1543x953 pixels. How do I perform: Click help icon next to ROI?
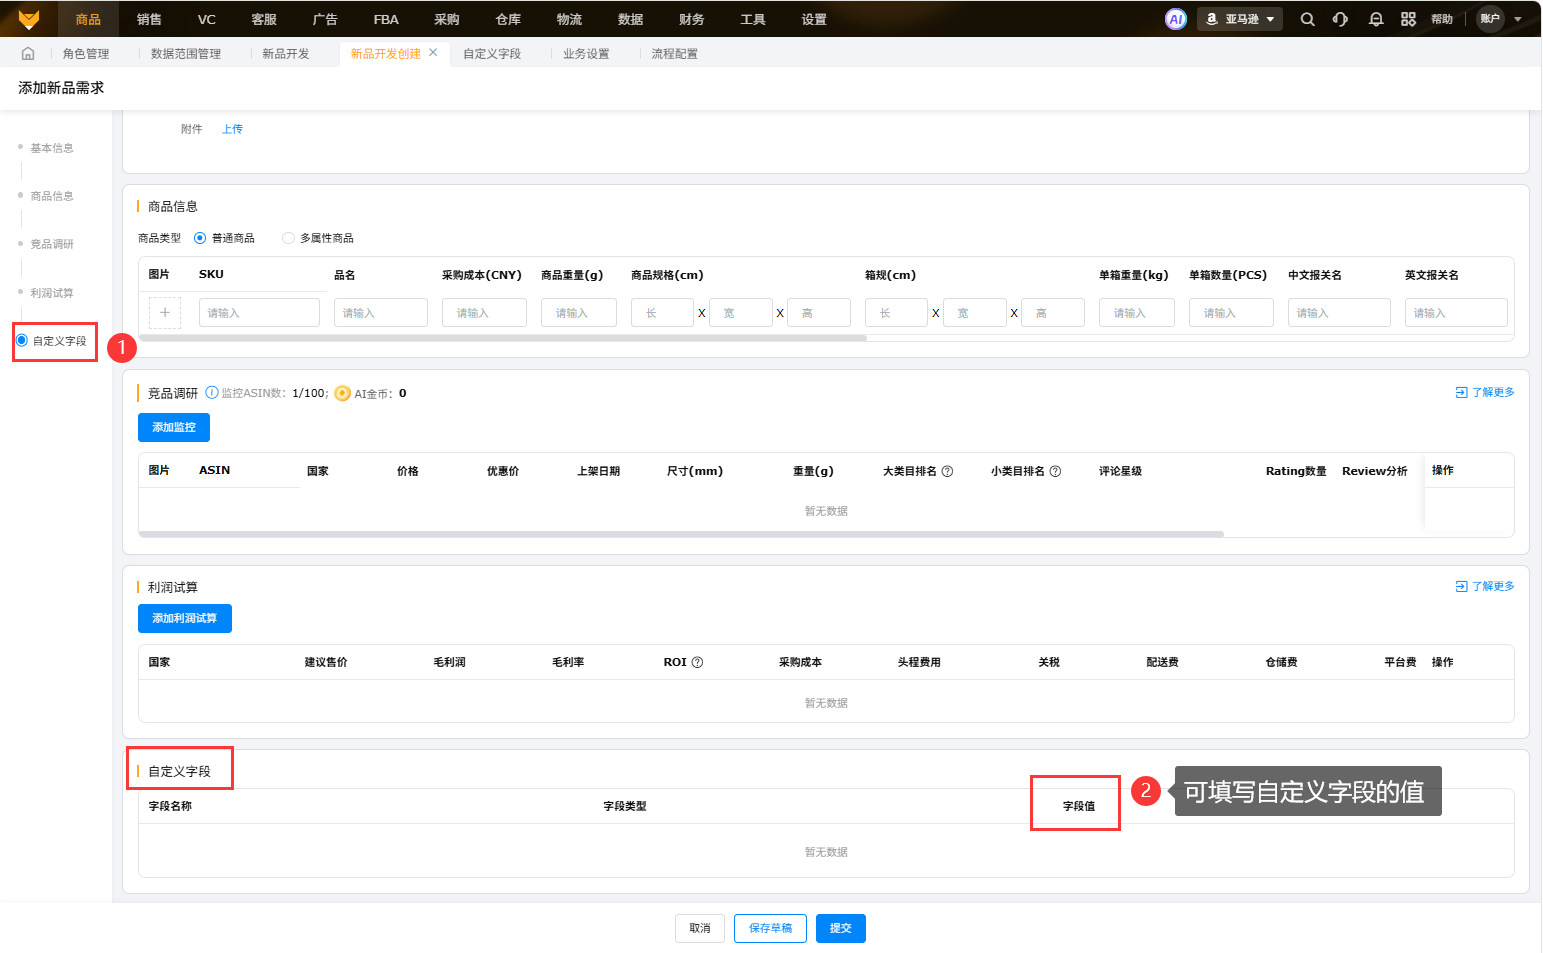tap(698, 662)
